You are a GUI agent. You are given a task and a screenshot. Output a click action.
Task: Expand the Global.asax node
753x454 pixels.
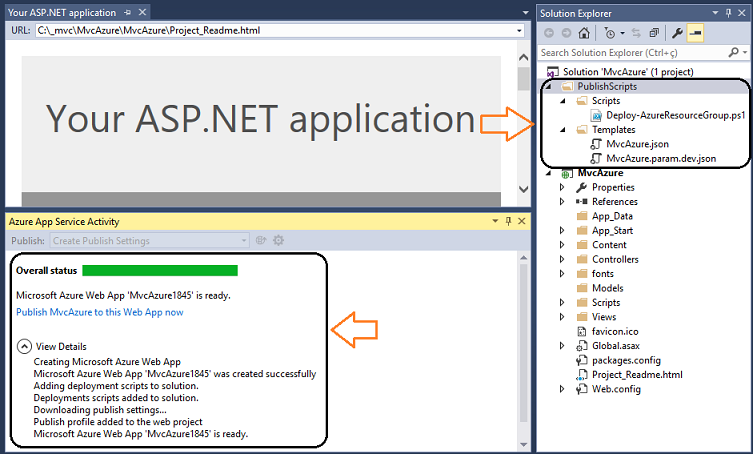(x=562, y=346)
